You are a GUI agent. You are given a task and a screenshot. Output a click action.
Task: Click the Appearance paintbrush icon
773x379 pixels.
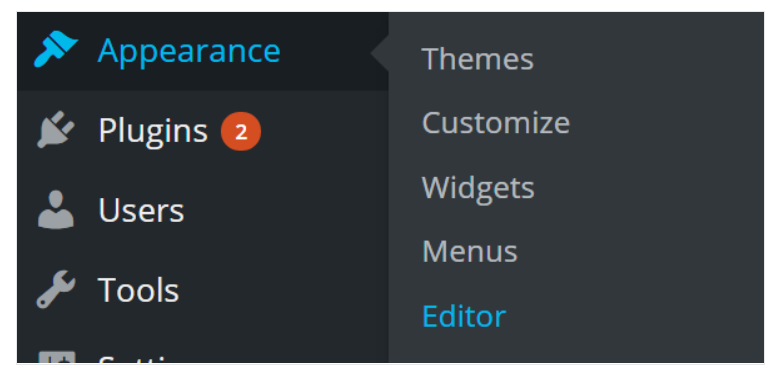[55, 48]
